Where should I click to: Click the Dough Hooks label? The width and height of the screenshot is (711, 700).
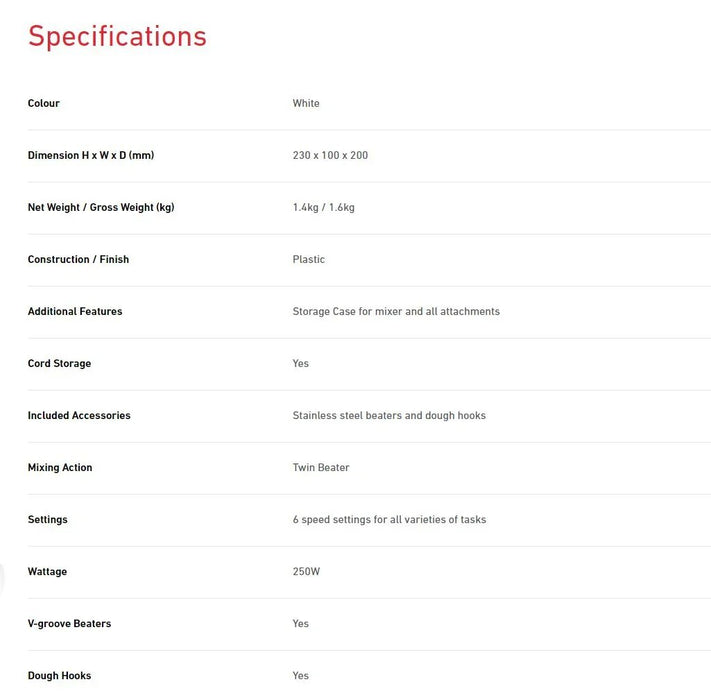(59, 676)
